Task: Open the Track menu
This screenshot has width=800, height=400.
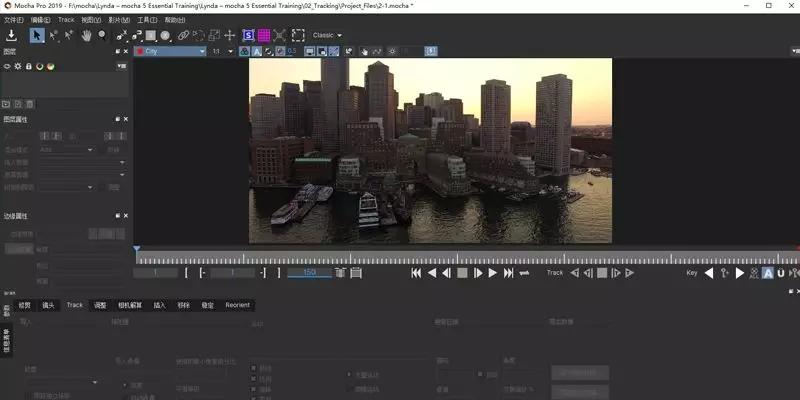Action: [x=66, y=20]
